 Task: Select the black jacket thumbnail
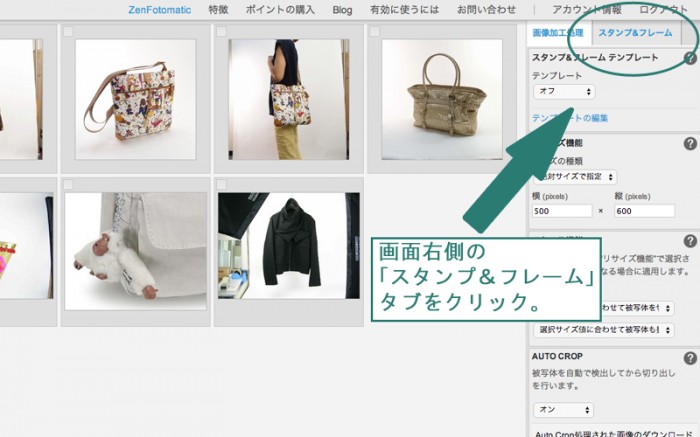click(289, 246)
